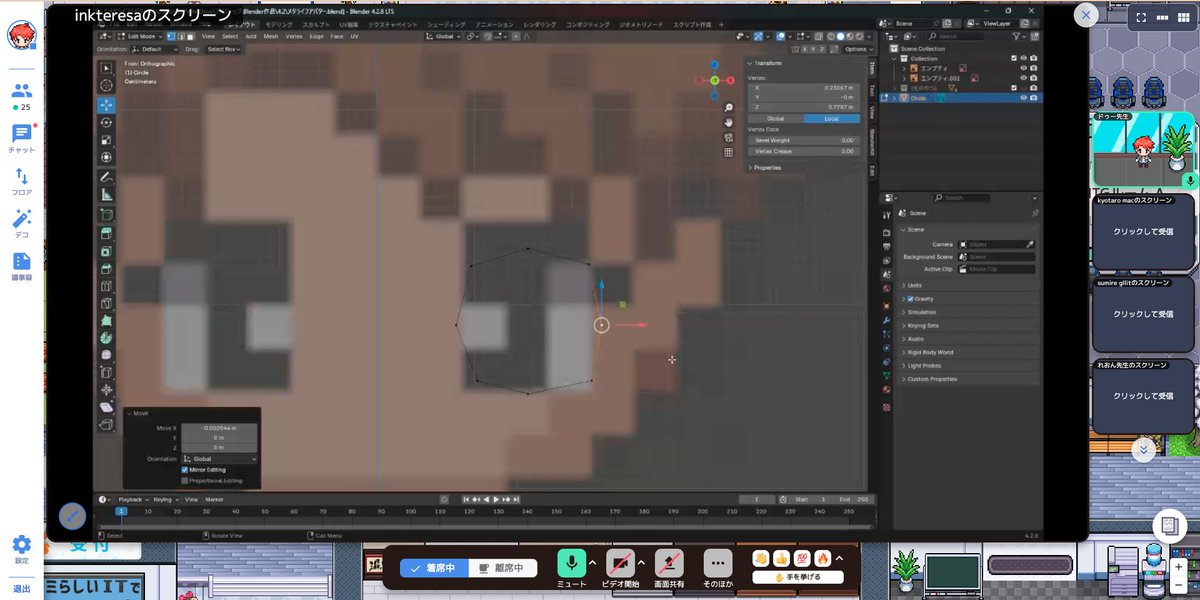
Task: Open the Mesh menu in viewport header
Action: coord(272,36)
